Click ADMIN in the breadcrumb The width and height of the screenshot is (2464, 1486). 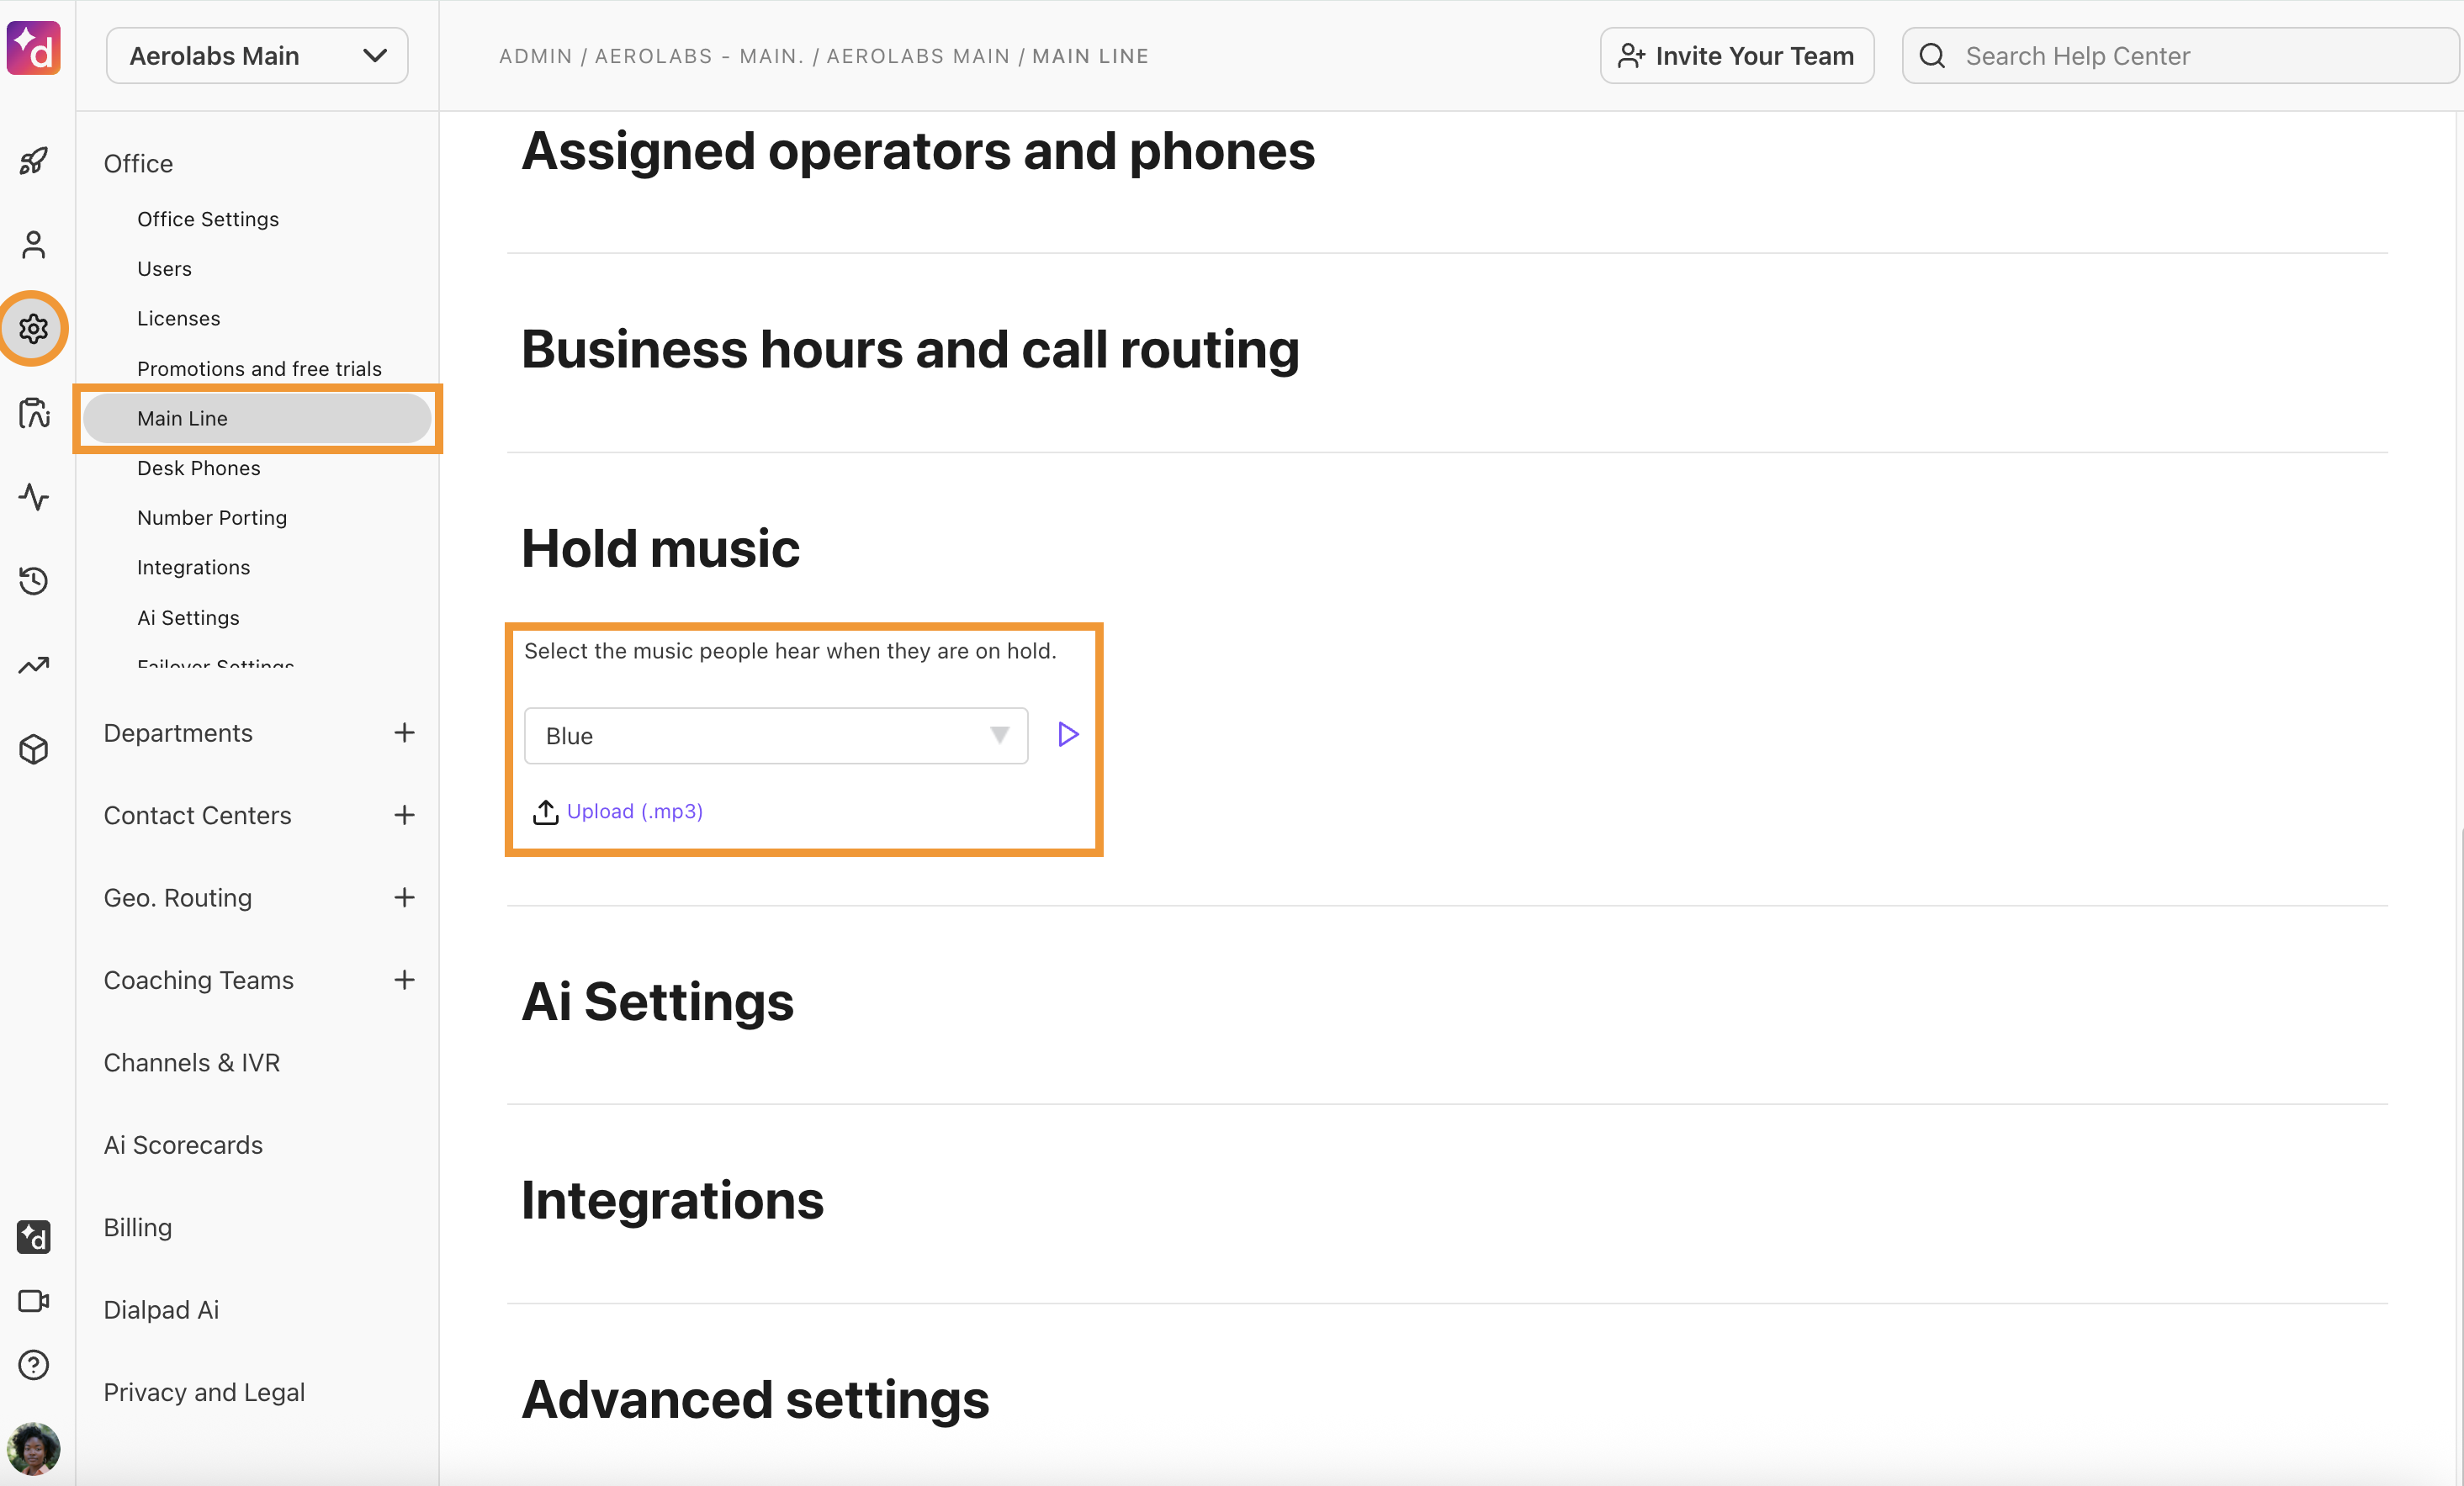pyautogui.click(x=536, y=56)
